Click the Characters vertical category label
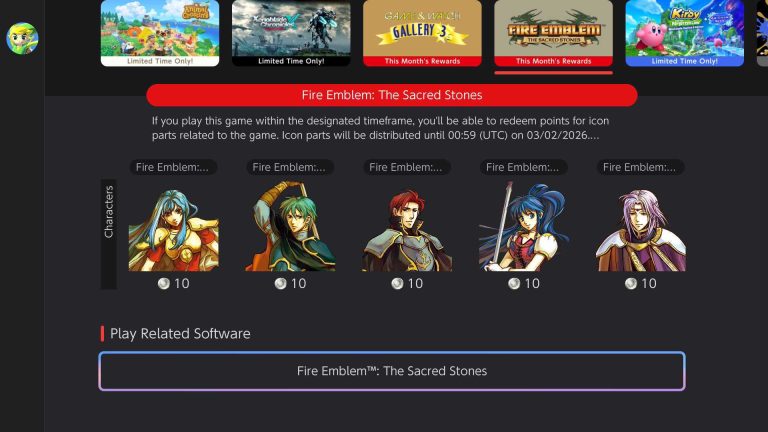Screen dimensions: 768x432 point(109,234)
